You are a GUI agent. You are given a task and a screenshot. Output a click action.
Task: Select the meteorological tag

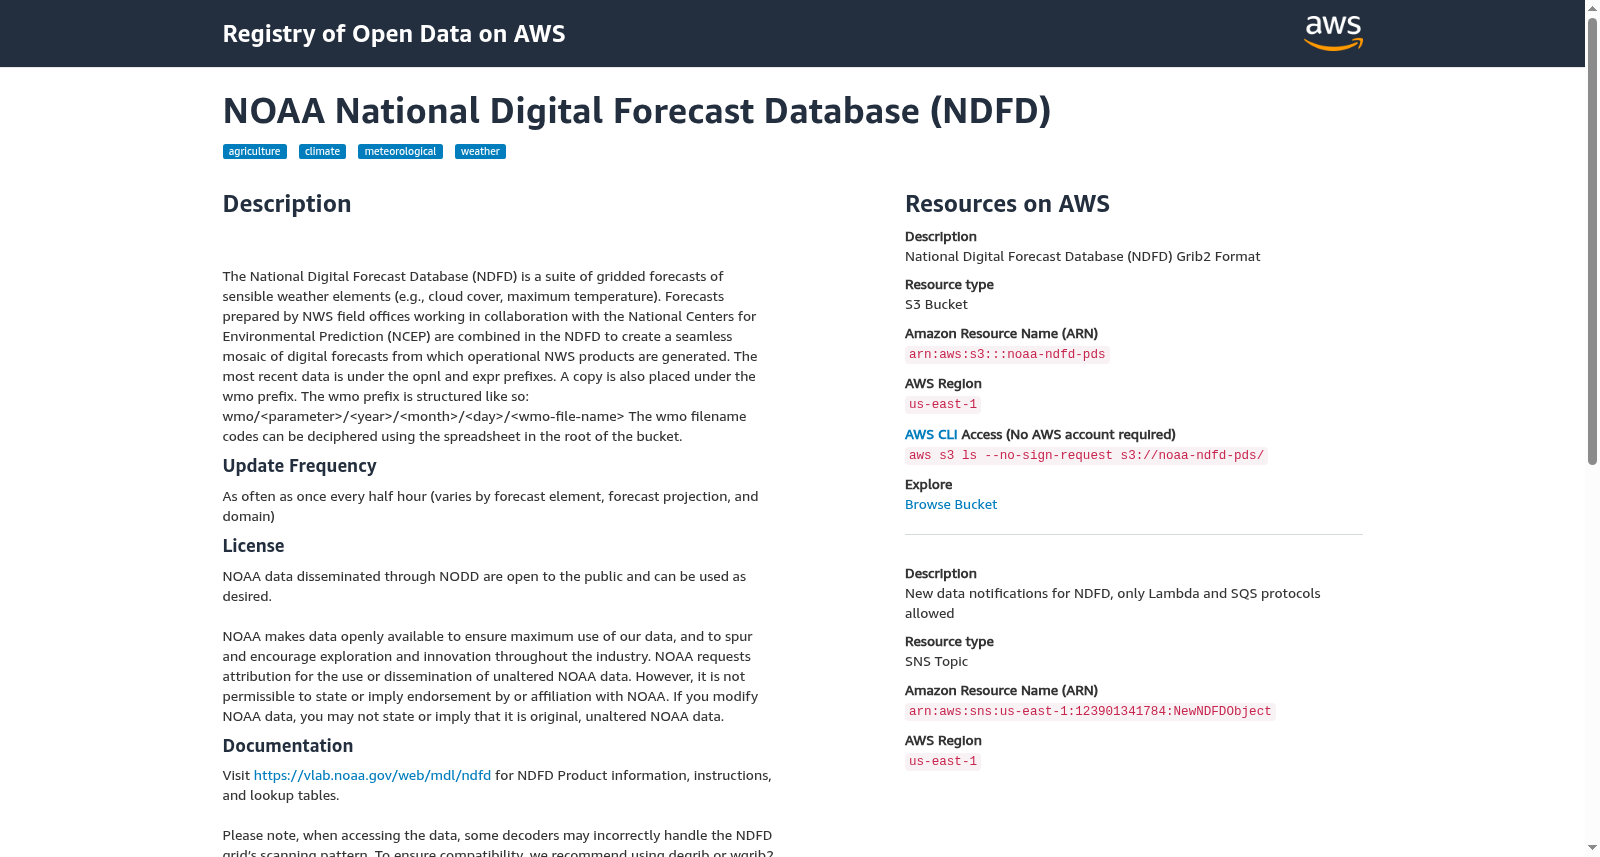400,152
